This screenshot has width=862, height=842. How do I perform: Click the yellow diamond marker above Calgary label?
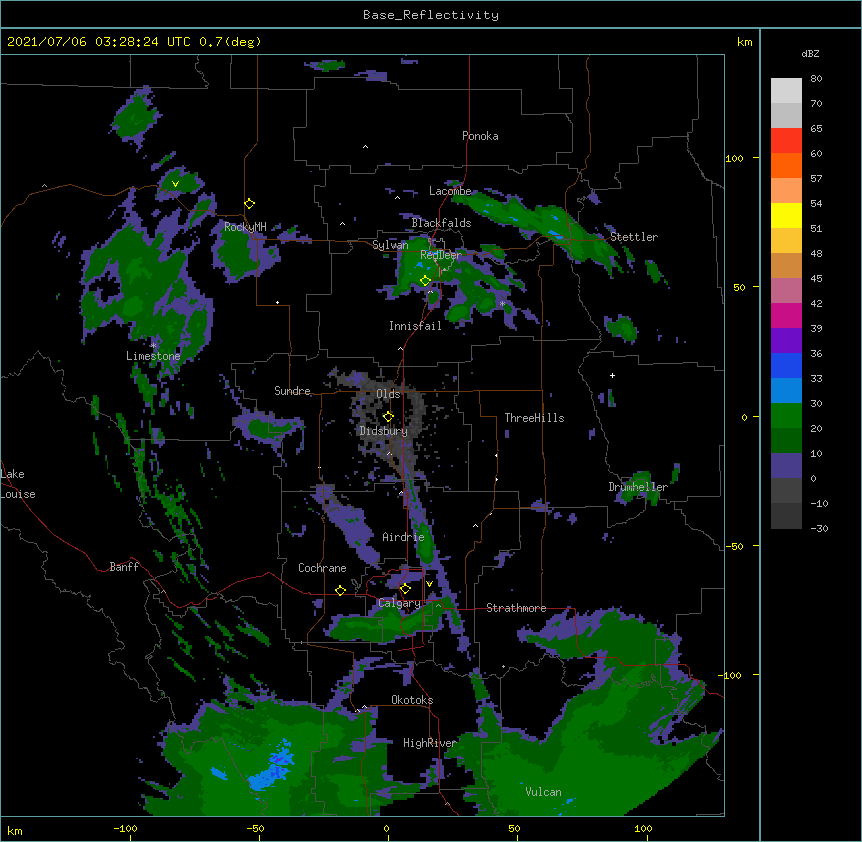click(405, 589)
